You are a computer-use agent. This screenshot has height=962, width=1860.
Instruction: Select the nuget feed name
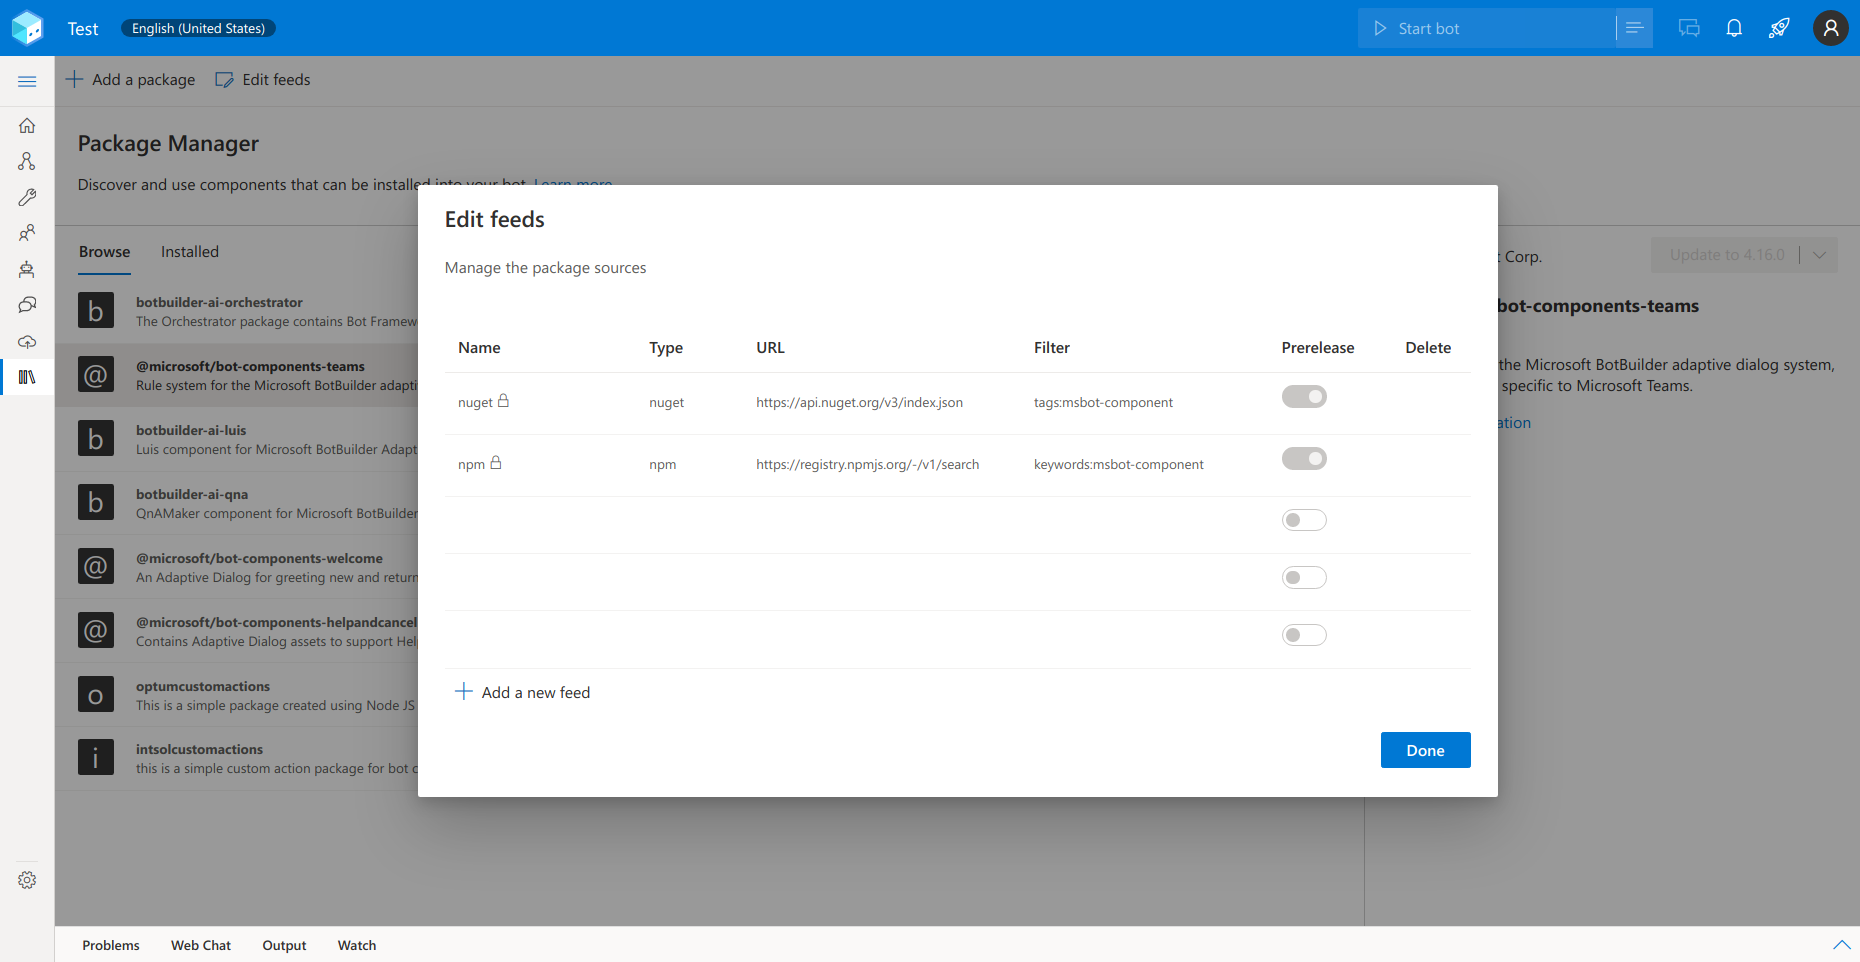coord(475,402)
